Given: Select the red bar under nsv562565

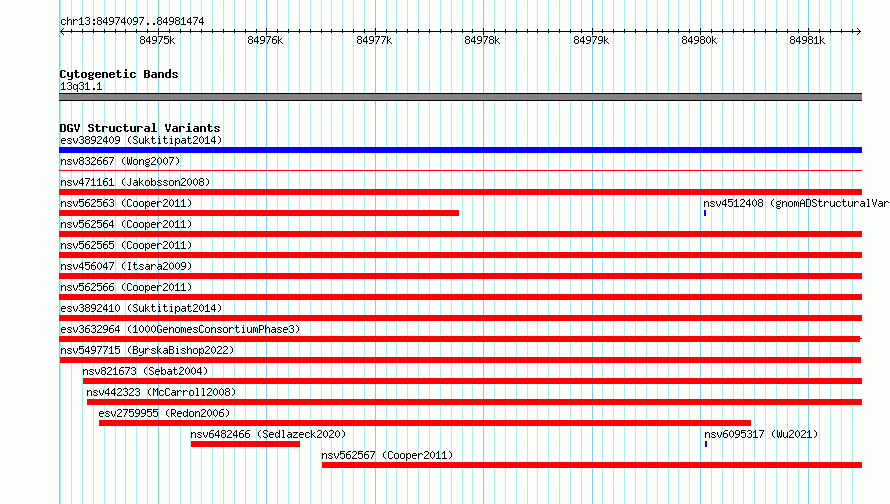Looking at the screenshot, I should click(x=460, y=255).
